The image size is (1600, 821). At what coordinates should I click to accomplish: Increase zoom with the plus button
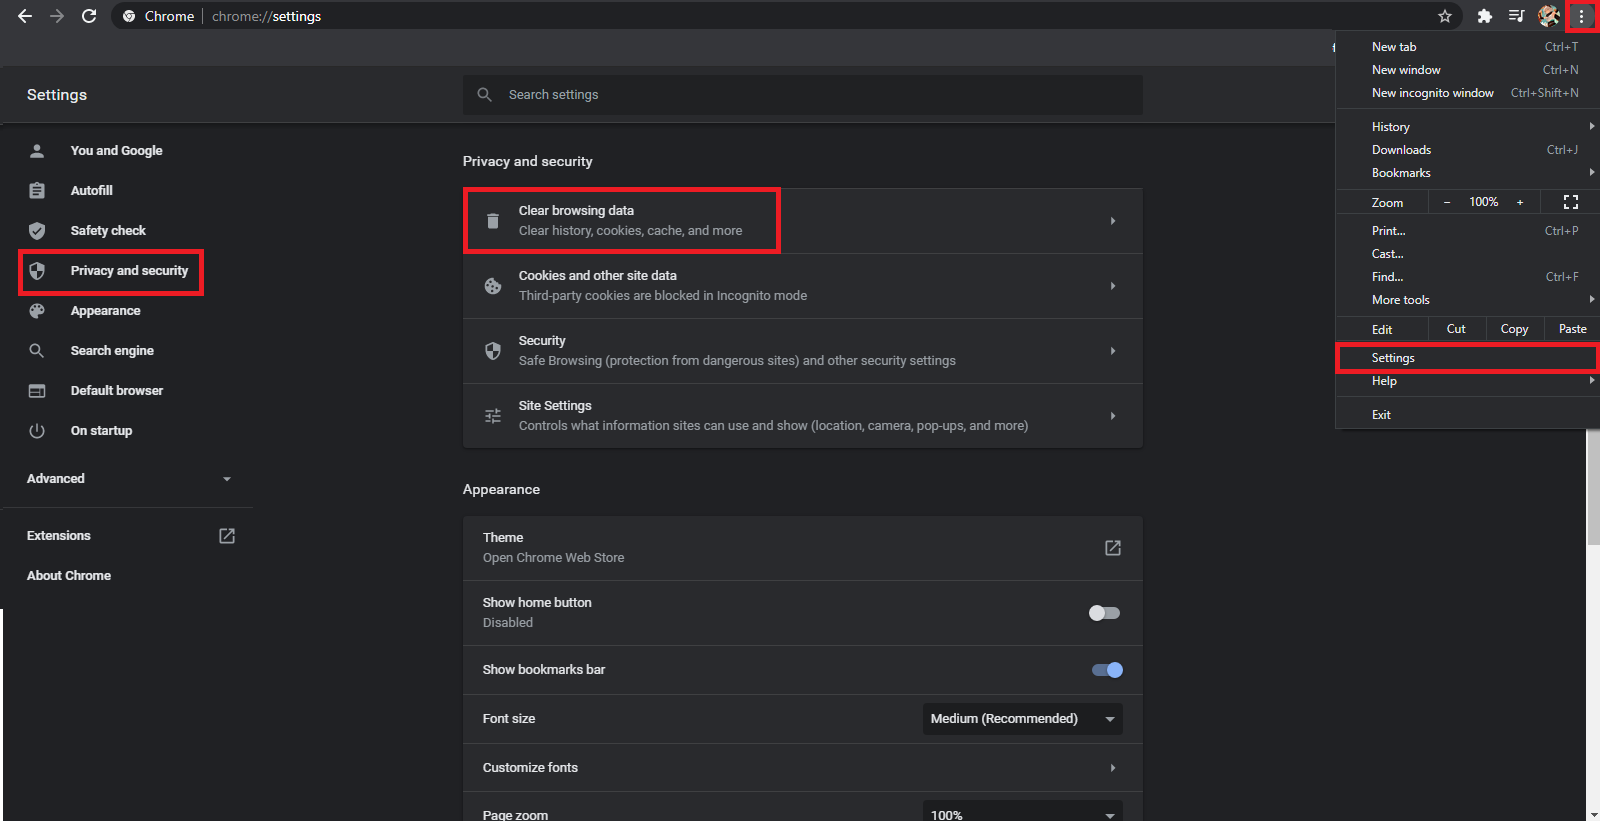[x=1520, y=202]
